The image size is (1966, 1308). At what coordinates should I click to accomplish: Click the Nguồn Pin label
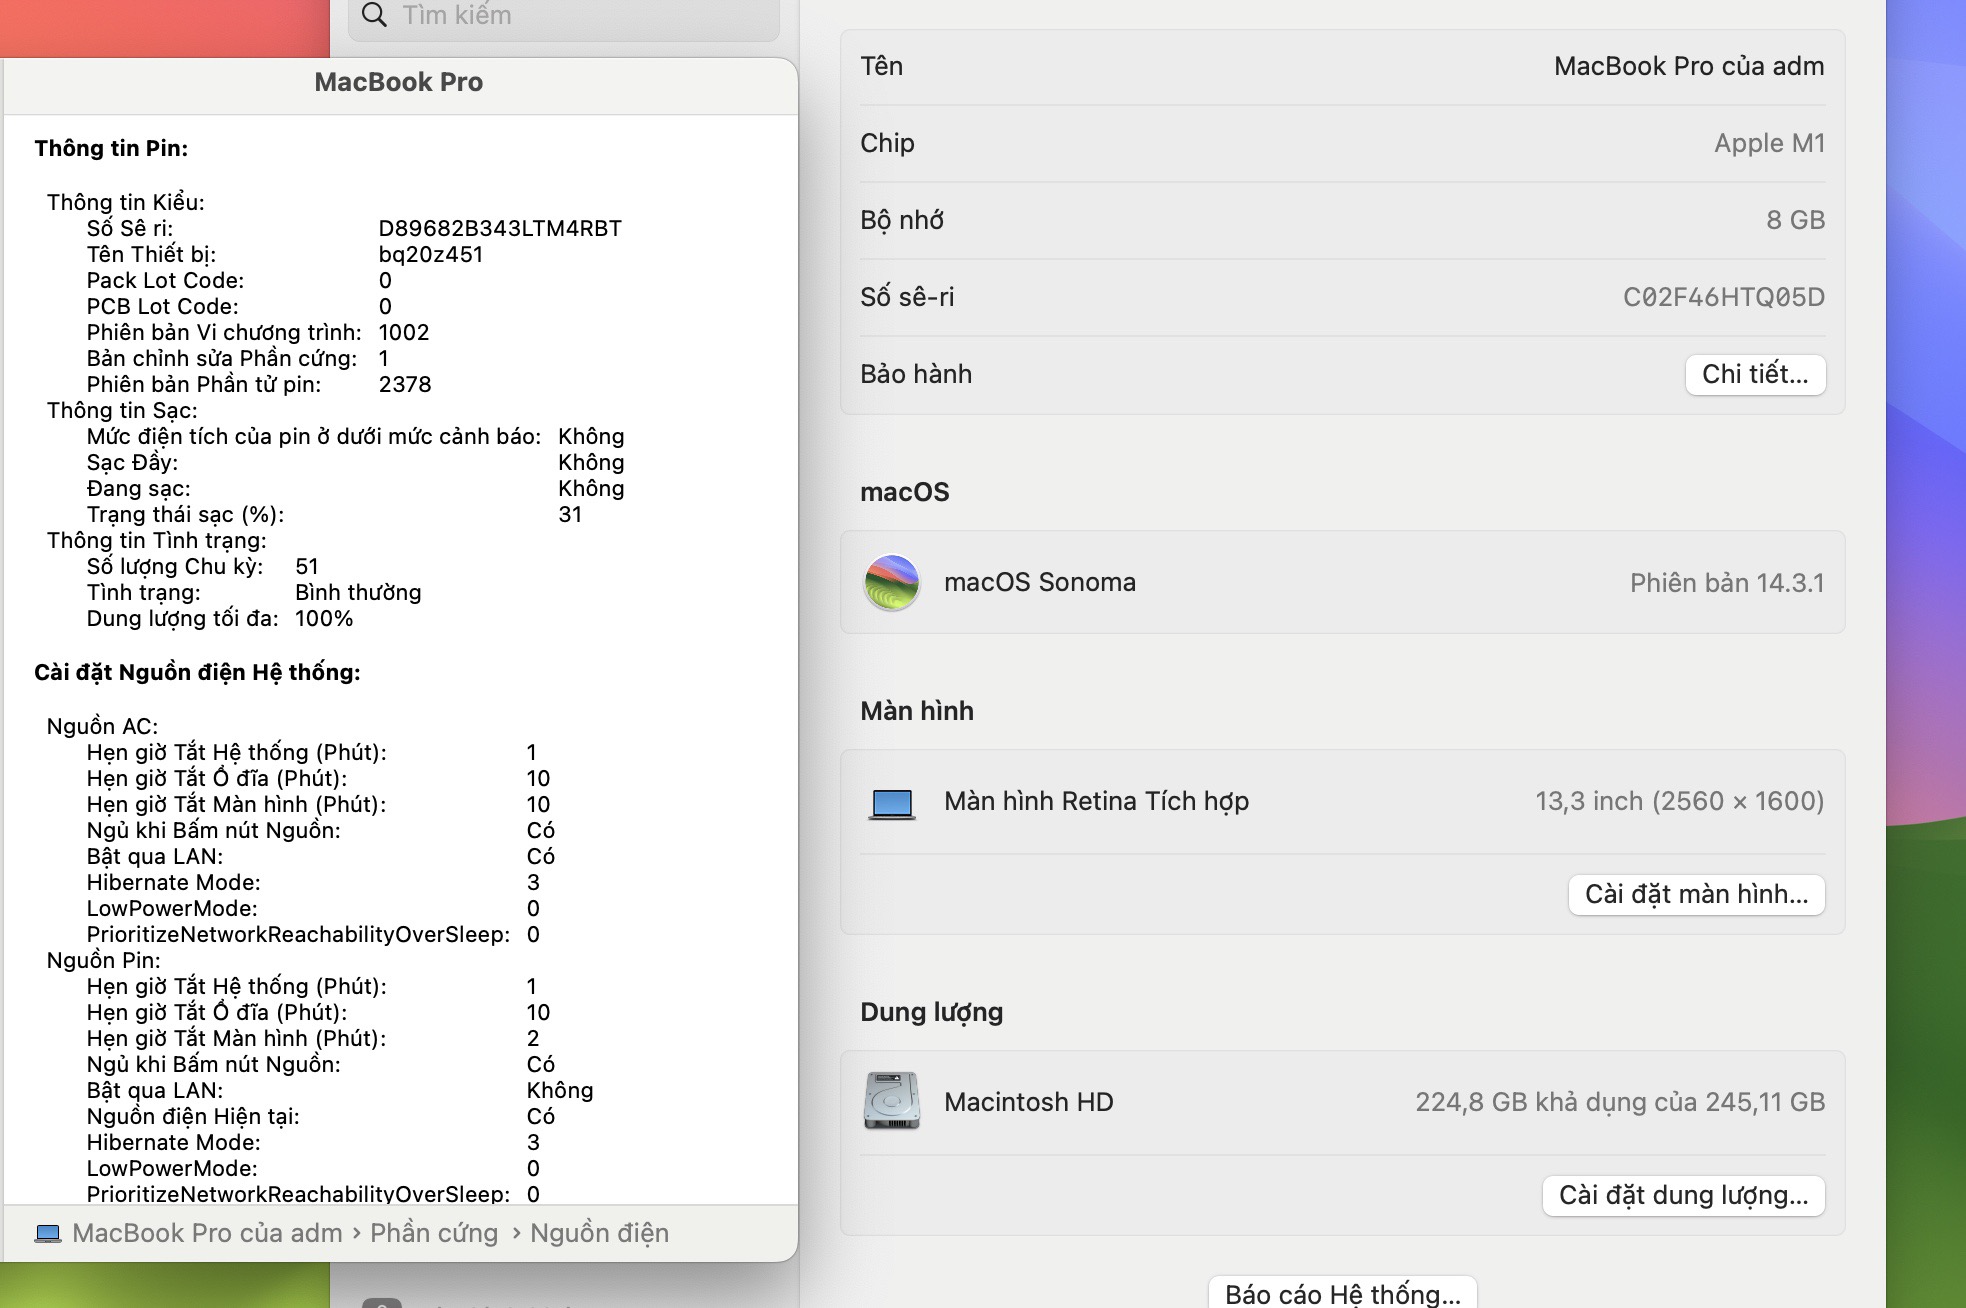pyautogui.click(x=103, y=960)
